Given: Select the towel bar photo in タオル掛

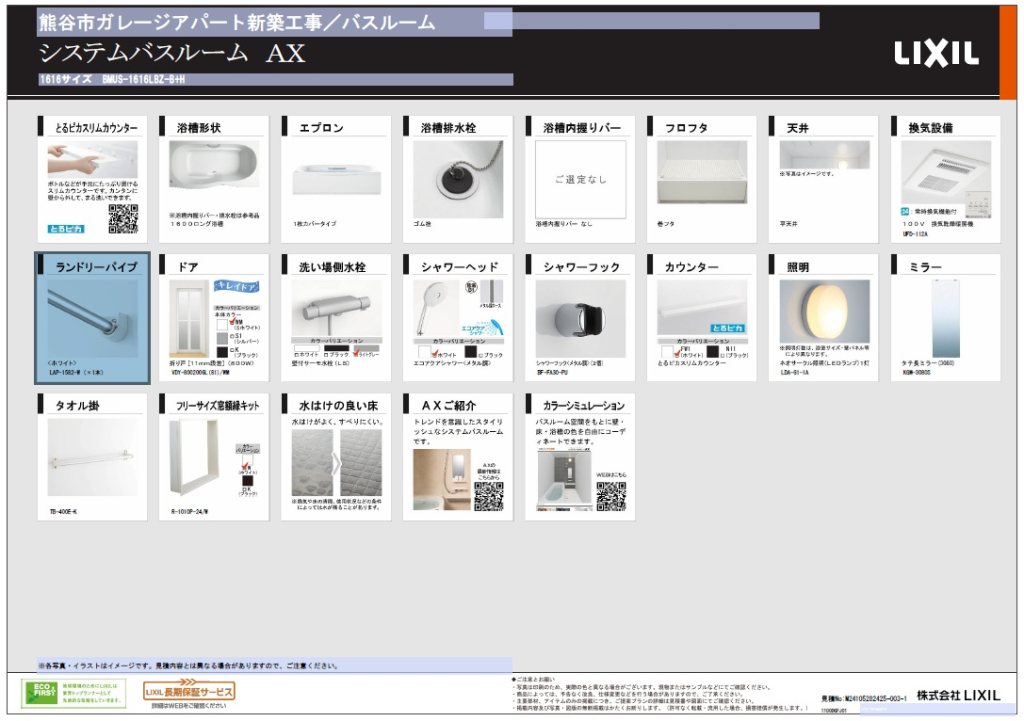Looking at the screenshot, I should click(x=93, y=457).
